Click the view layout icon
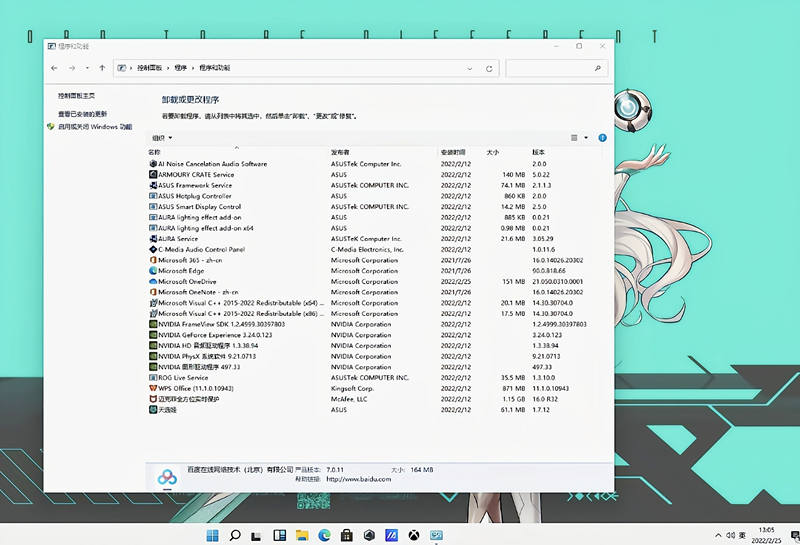Screen dimensions: 800x545 point(574,138)
